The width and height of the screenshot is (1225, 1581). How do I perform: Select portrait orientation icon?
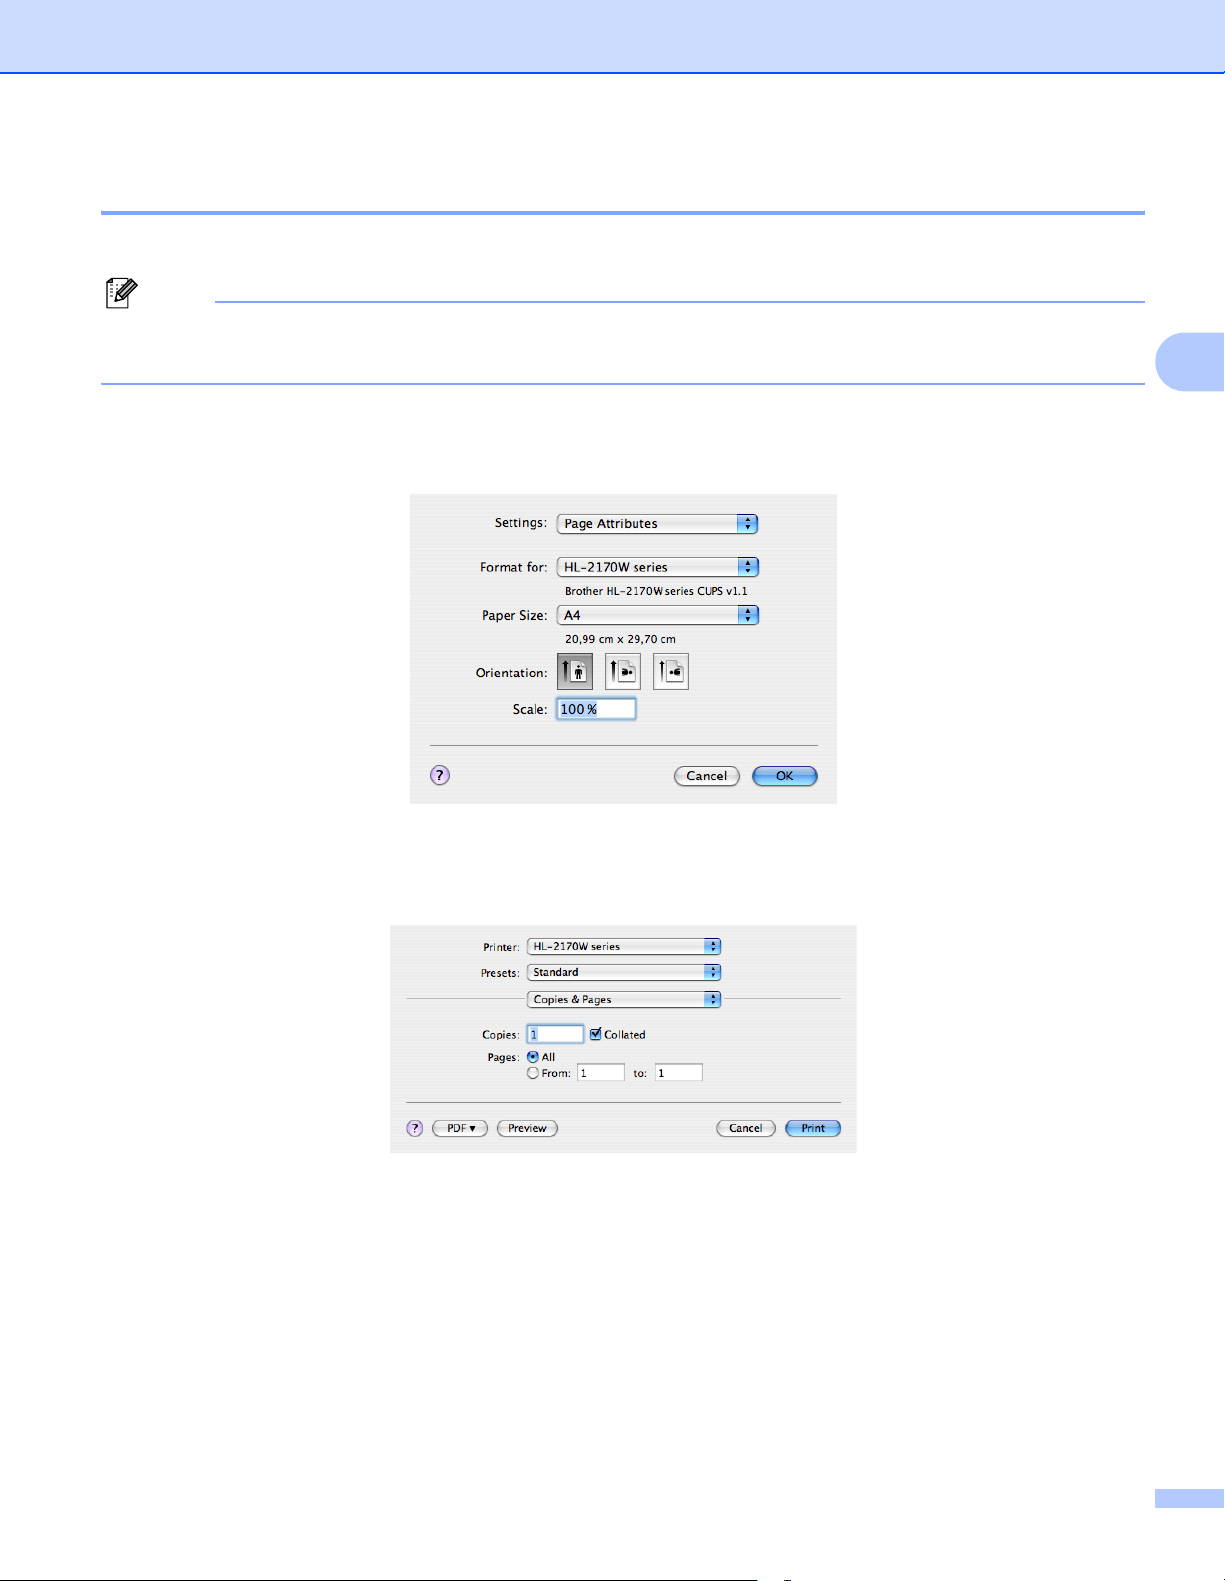coord(575,672)
